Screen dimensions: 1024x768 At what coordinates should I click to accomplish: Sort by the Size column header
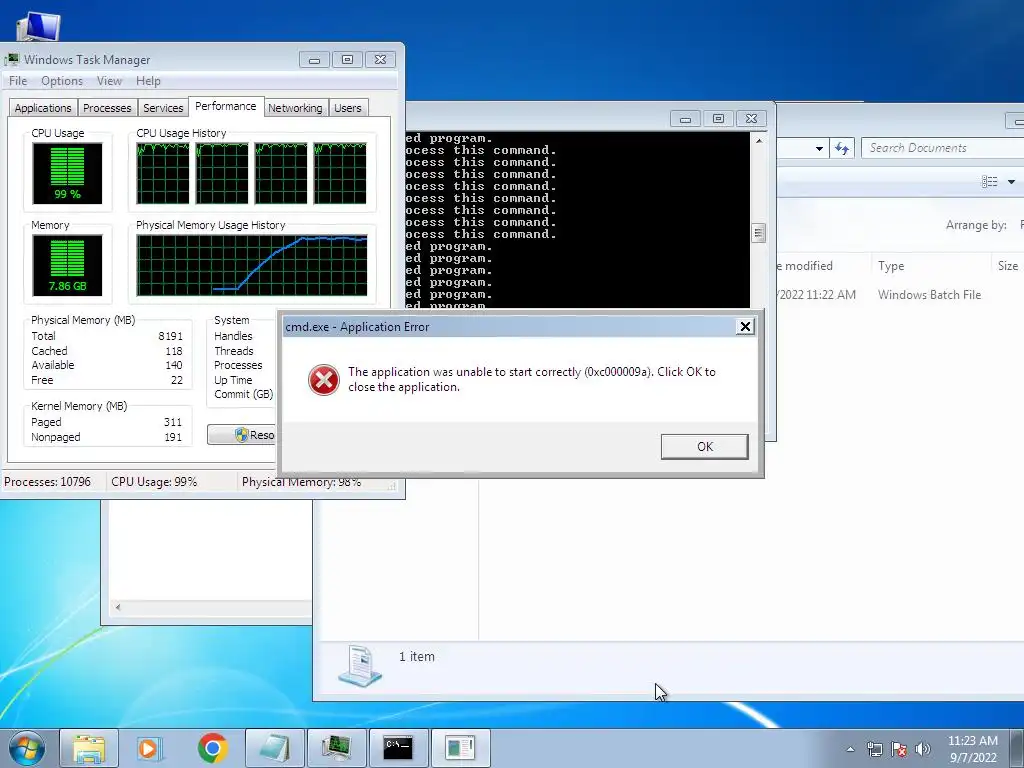pyautogui.click(x=1007, y=266)
